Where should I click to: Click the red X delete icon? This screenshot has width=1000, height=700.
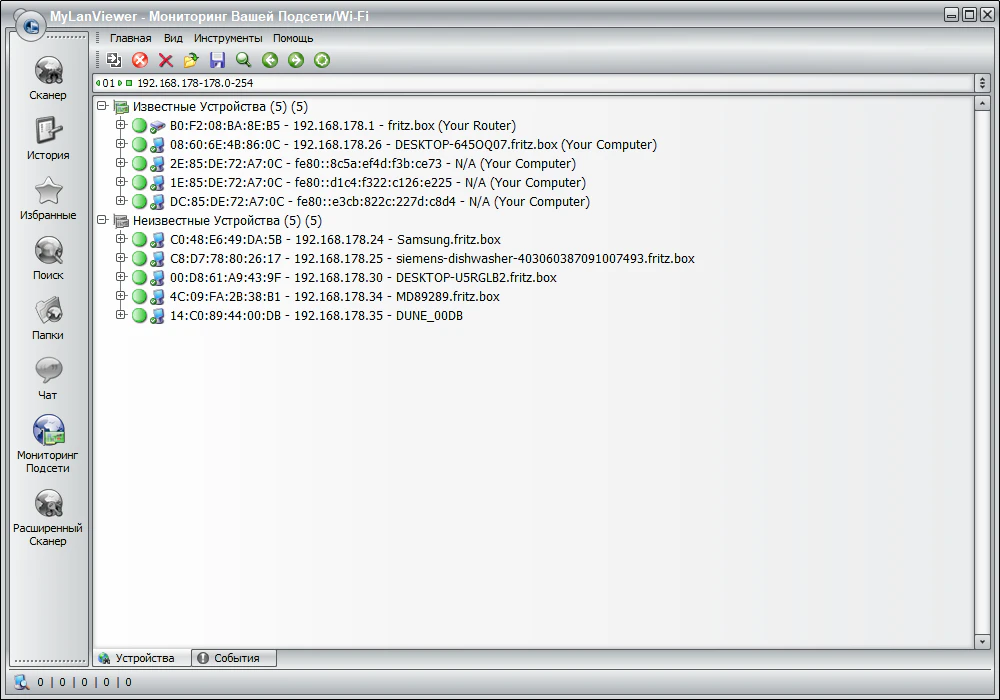tap(166, 61)
